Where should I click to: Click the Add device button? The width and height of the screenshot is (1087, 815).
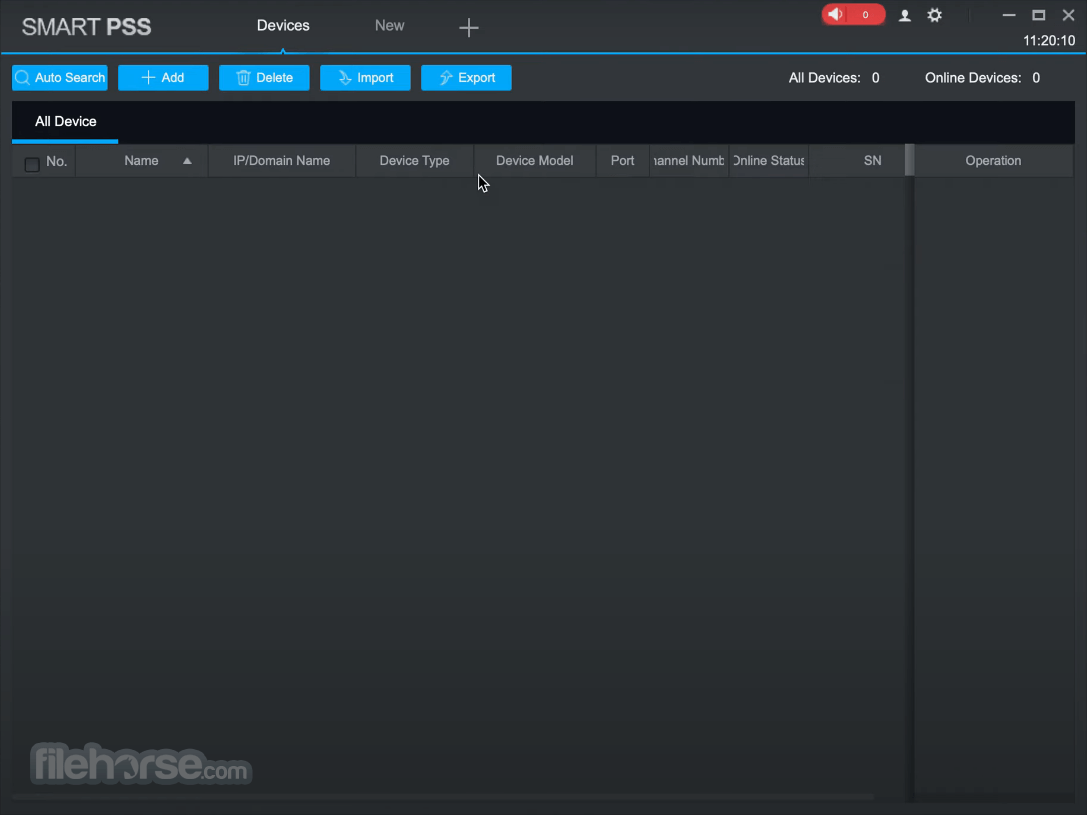[x=163, y=78]
